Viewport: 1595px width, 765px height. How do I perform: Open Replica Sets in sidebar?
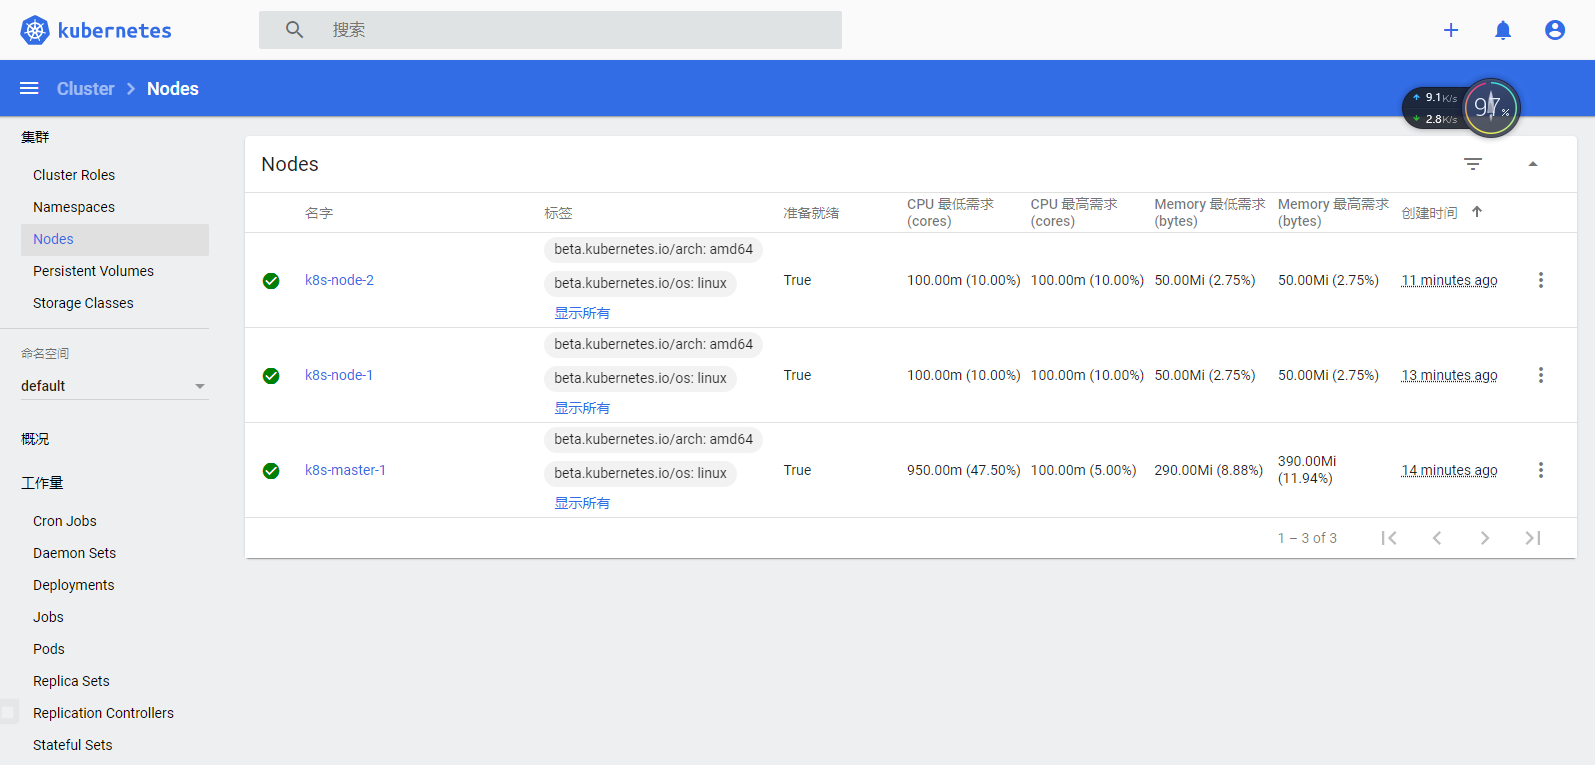click(71, 681)
